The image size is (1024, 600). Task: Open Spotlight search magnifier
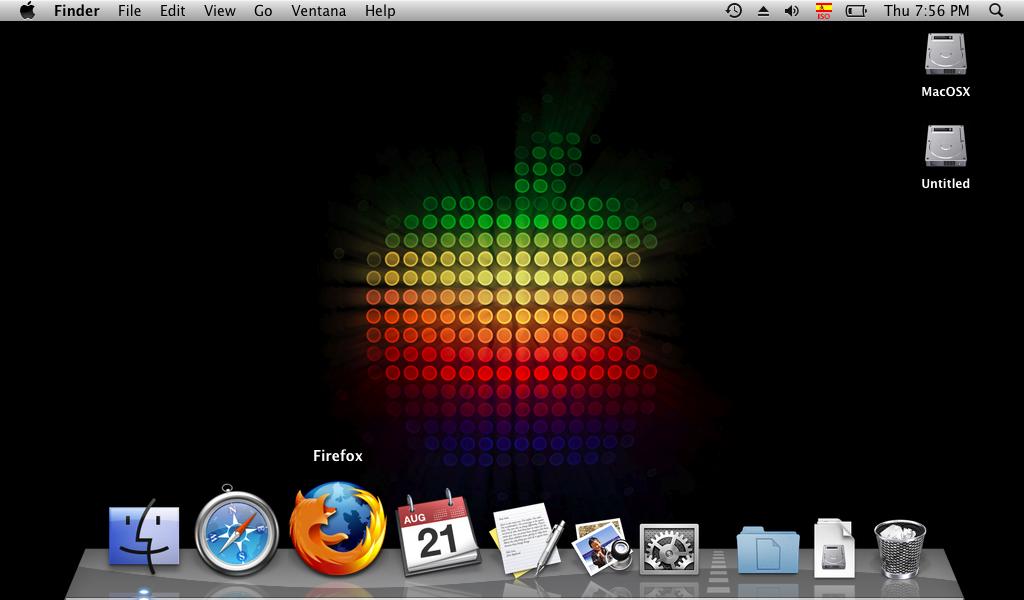pyautogui.click(x=996, y=10)
